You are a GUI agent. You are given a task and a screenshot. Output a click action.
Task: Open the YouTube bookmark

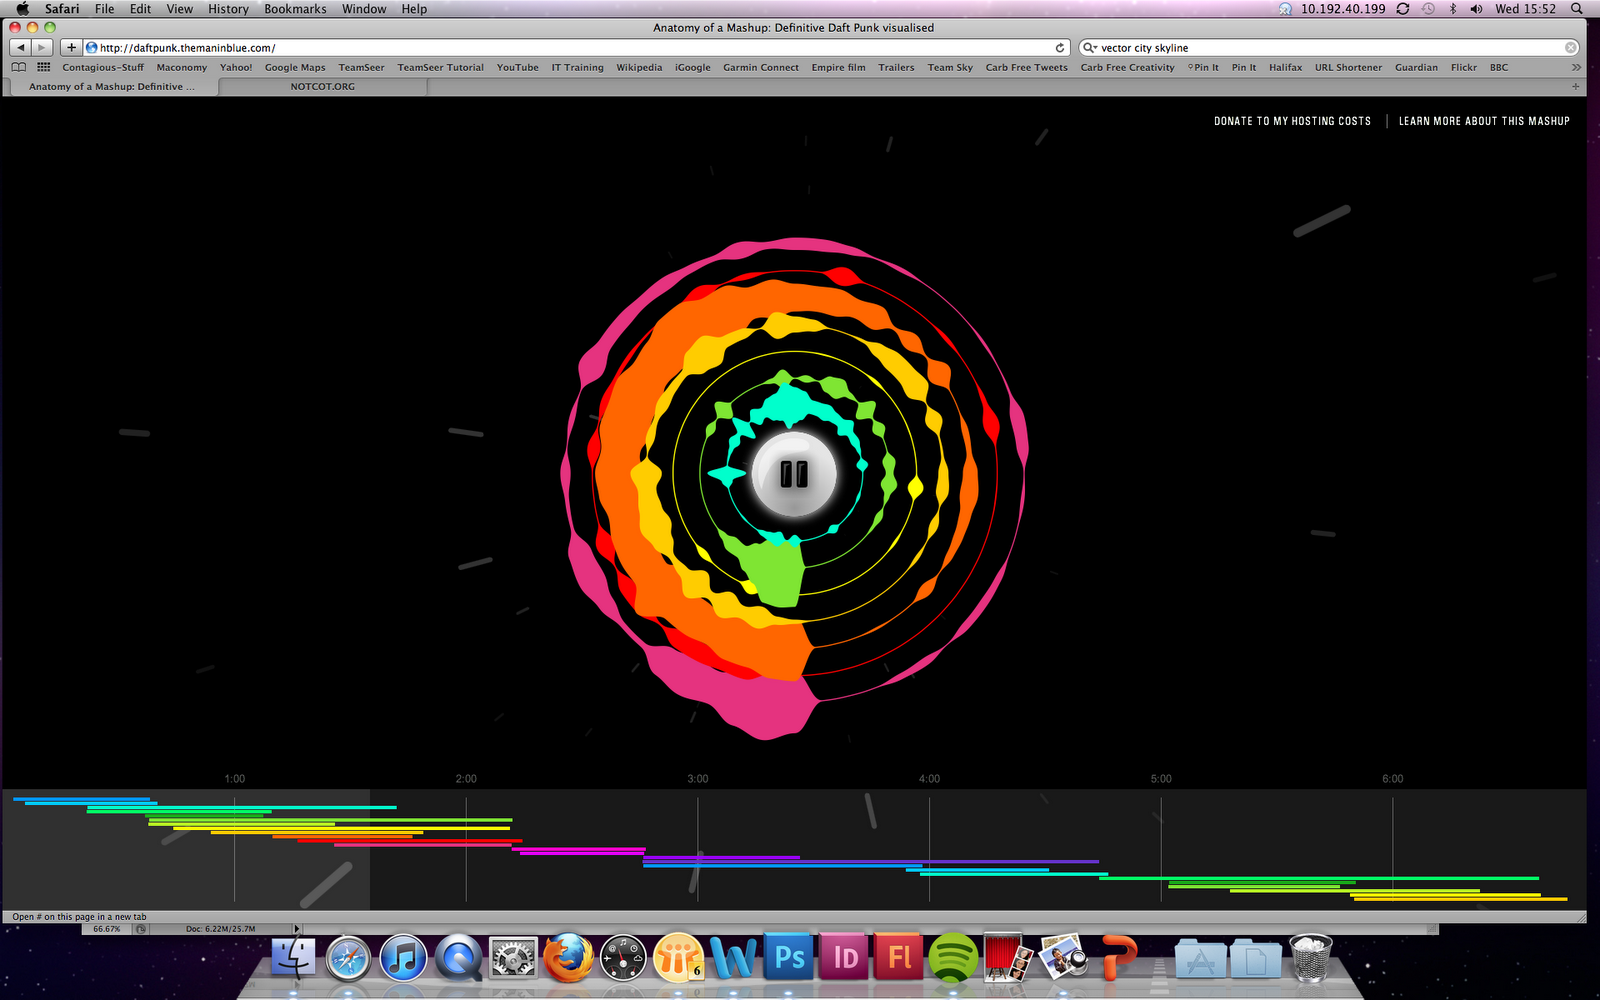click(x=517, y=67)
